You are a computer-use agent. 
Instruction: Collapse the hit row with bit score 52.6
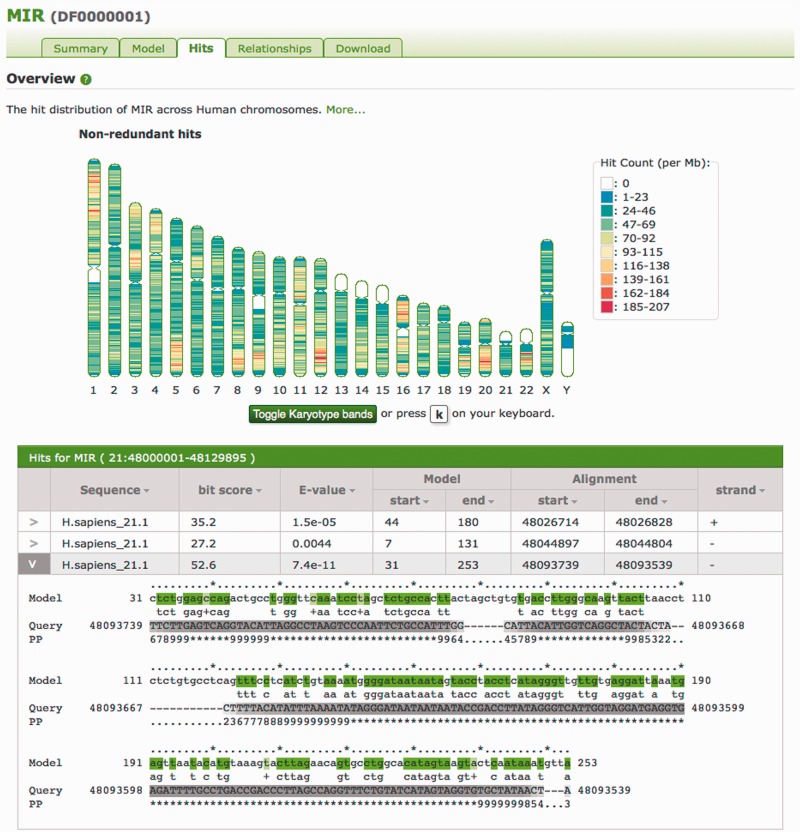pyautogui.click(x=34, y=565)
